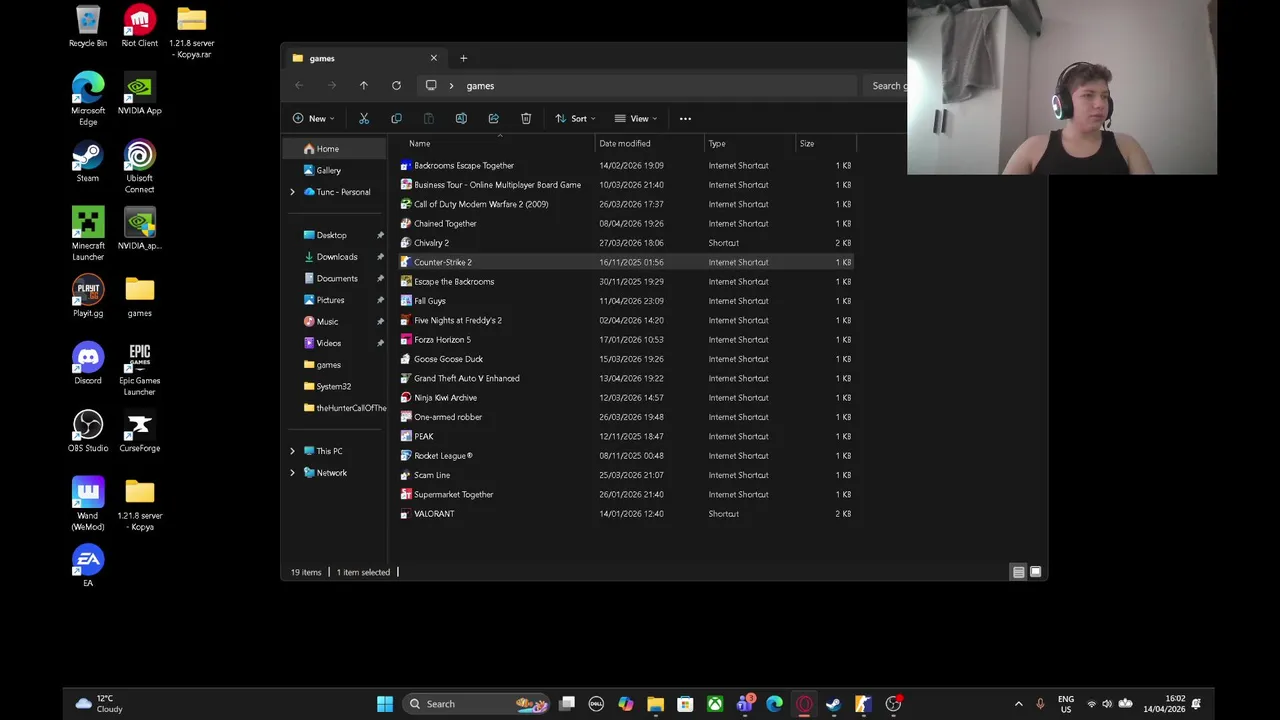Image resolution: width=1280 pixels, height=720 pixels.
Task: Select Backrooms Escape Together shortcut
Action: point(626,166)
